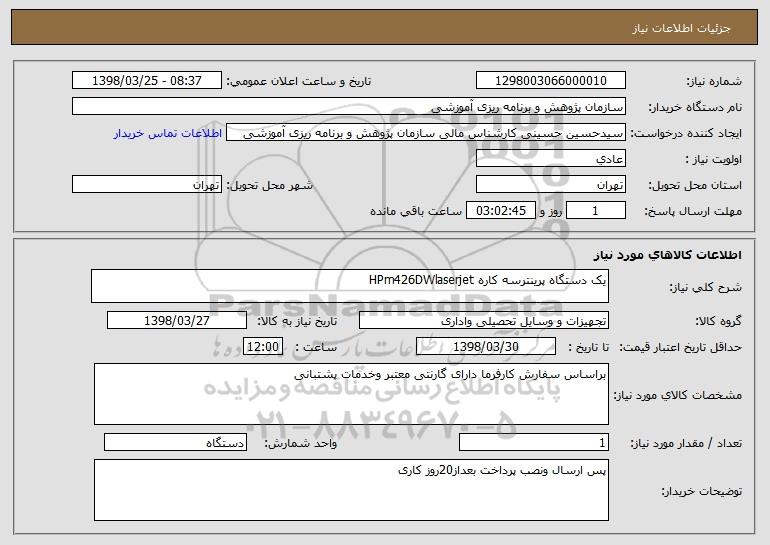Image resolution: width=770 pixels, height=545 pixels.
Task: Click the label توضیحات خریدار
Action: pyautogui.click(x=701, y=491)
